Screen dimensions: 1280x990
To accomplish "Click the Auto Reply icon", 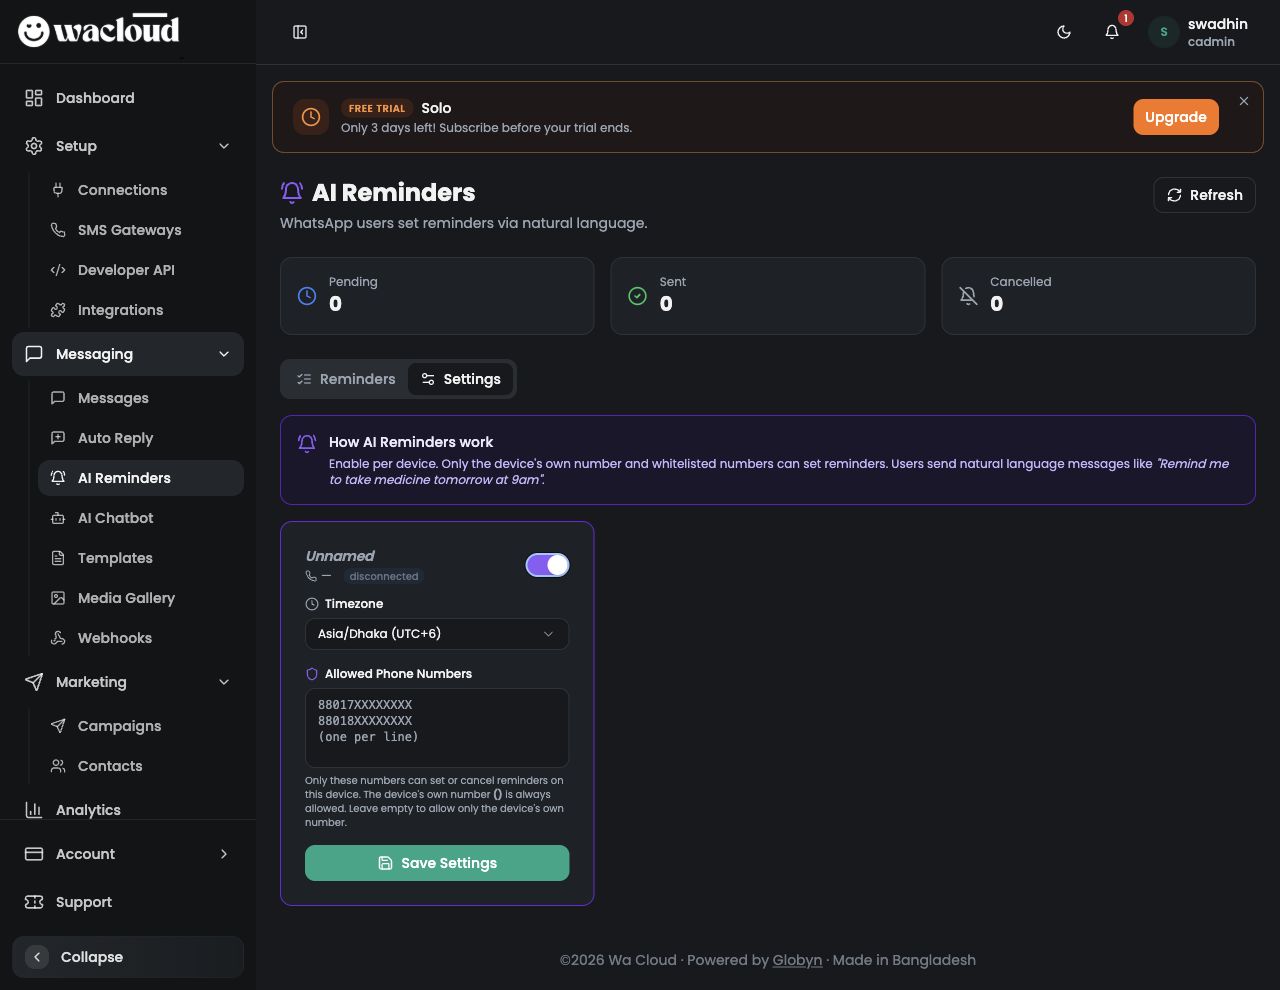I will click(x=58, y=438).
